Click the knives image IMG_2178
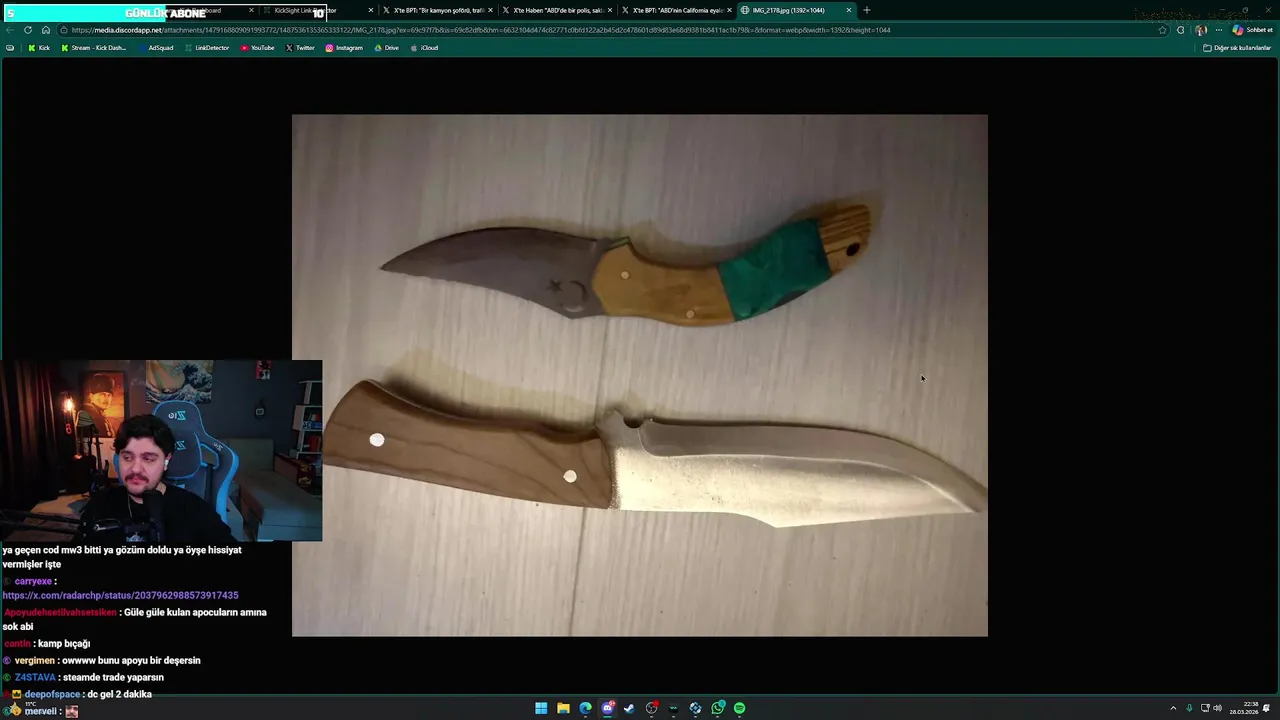The image size is (1280, 720). (x=640, y=375)
